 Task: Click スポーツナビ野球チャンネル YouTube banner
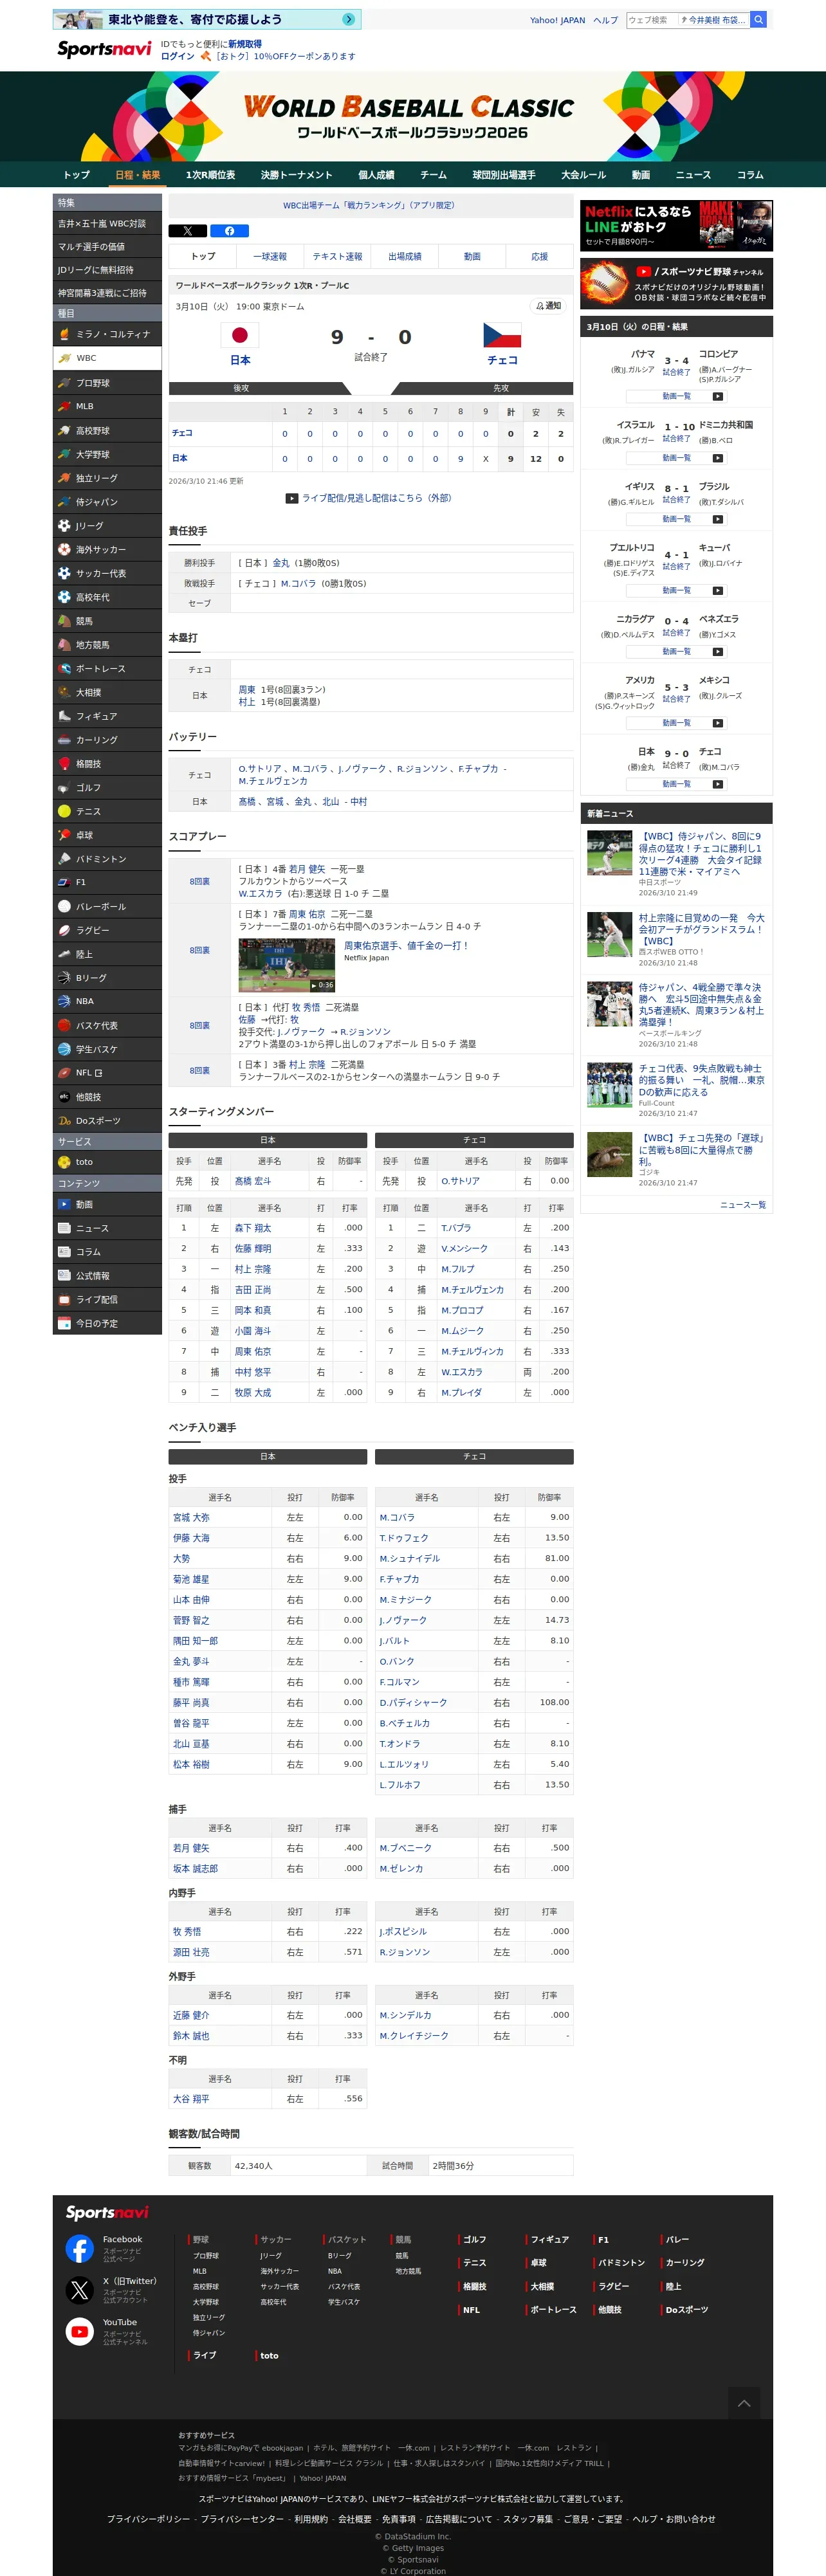point(676,284)
